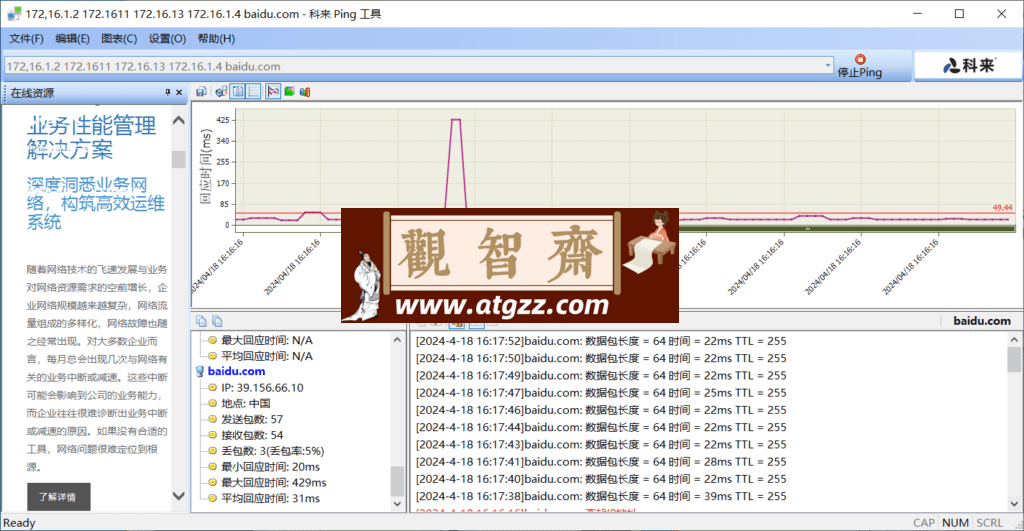Image resolution: width=1024 pixels, height=531 pixels.
Task: Click summary tree scroll-down arrow
Action: (397, 504)
